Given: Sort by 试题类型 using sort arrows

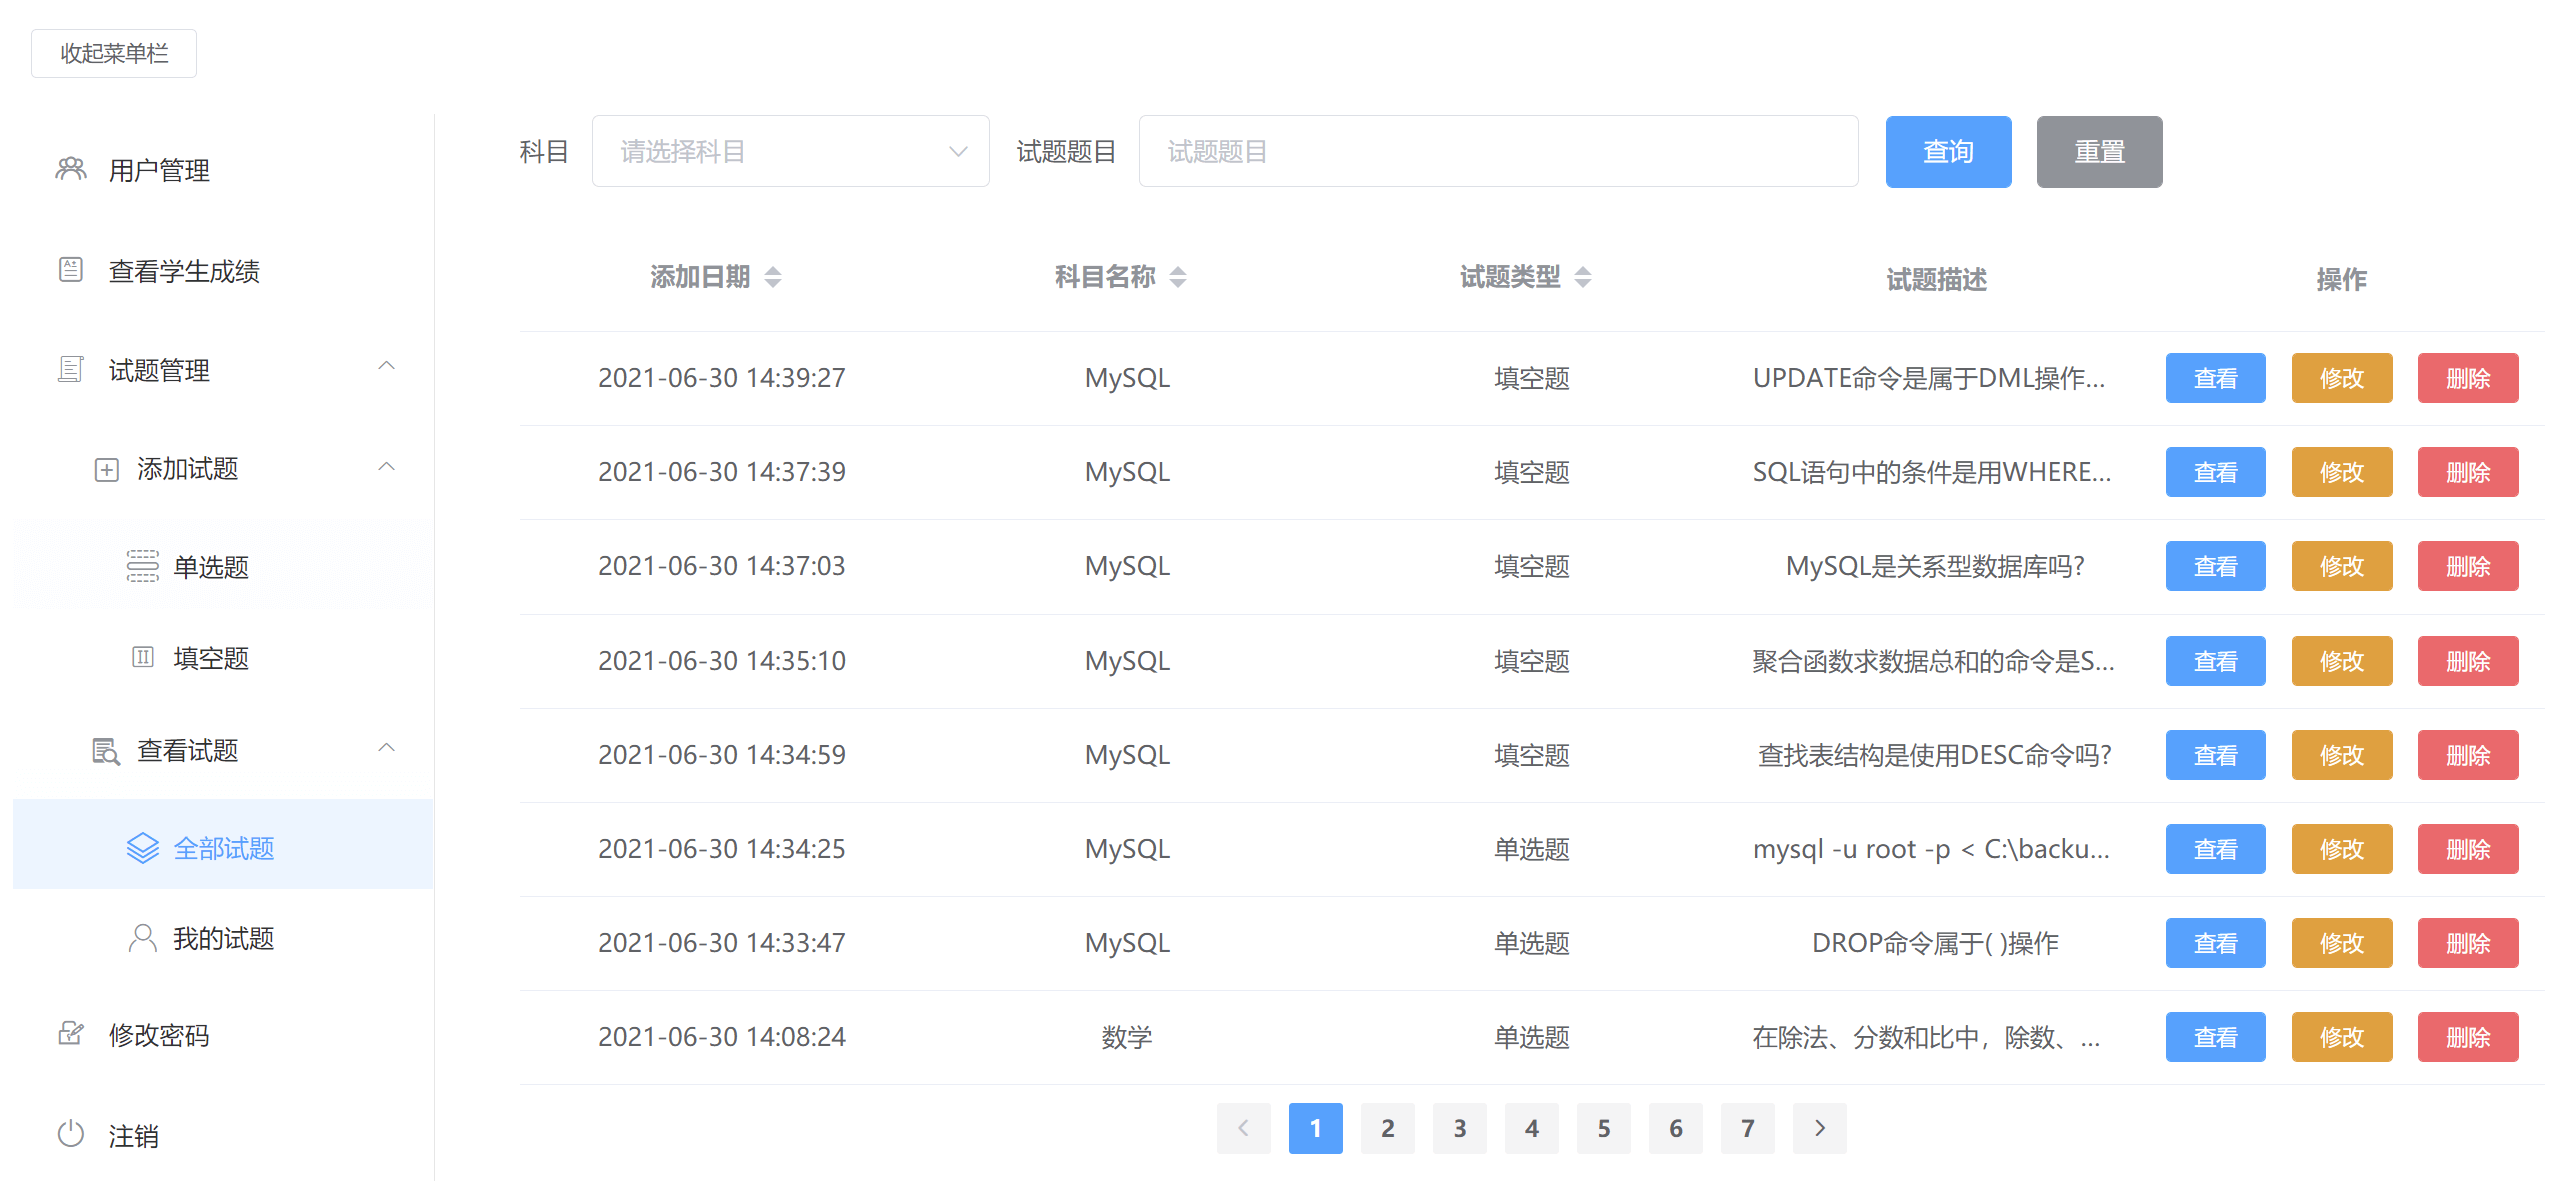Looking at the screenshot, I should 1583,277.
